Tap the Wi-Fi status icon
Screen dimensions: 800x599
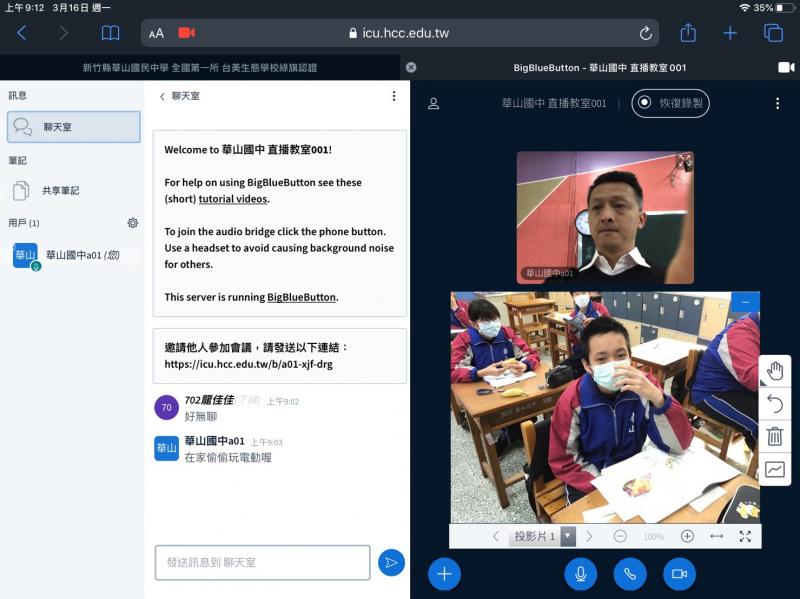click(744, 8)
